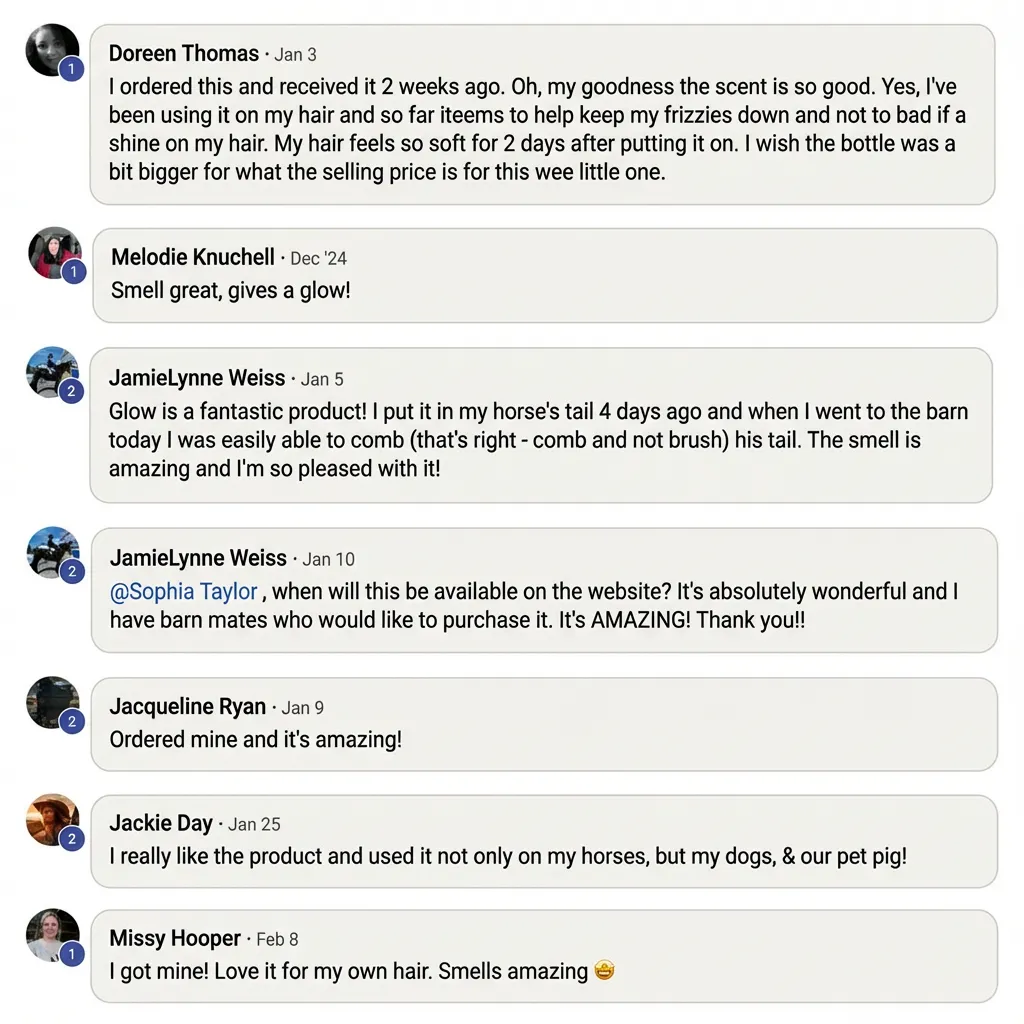Open Melodie Knuchell's name link
The image size is (1024, 1024).
pos(193,257)
